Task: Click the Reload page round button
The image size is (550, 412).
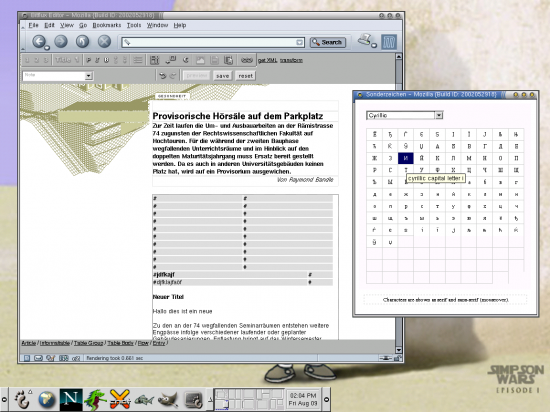Action: point(82,41)
